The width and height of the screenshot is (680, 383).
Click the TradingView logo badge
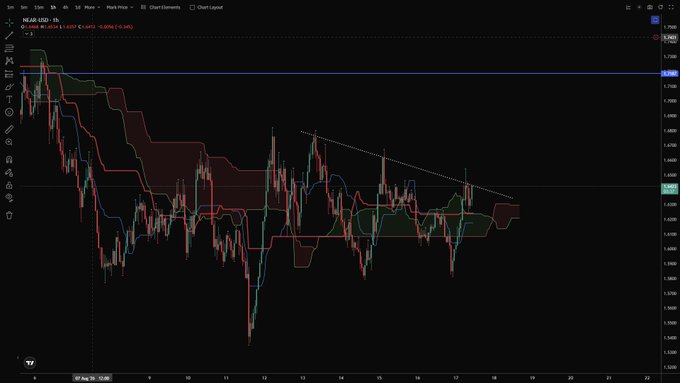tap(30, 363)
